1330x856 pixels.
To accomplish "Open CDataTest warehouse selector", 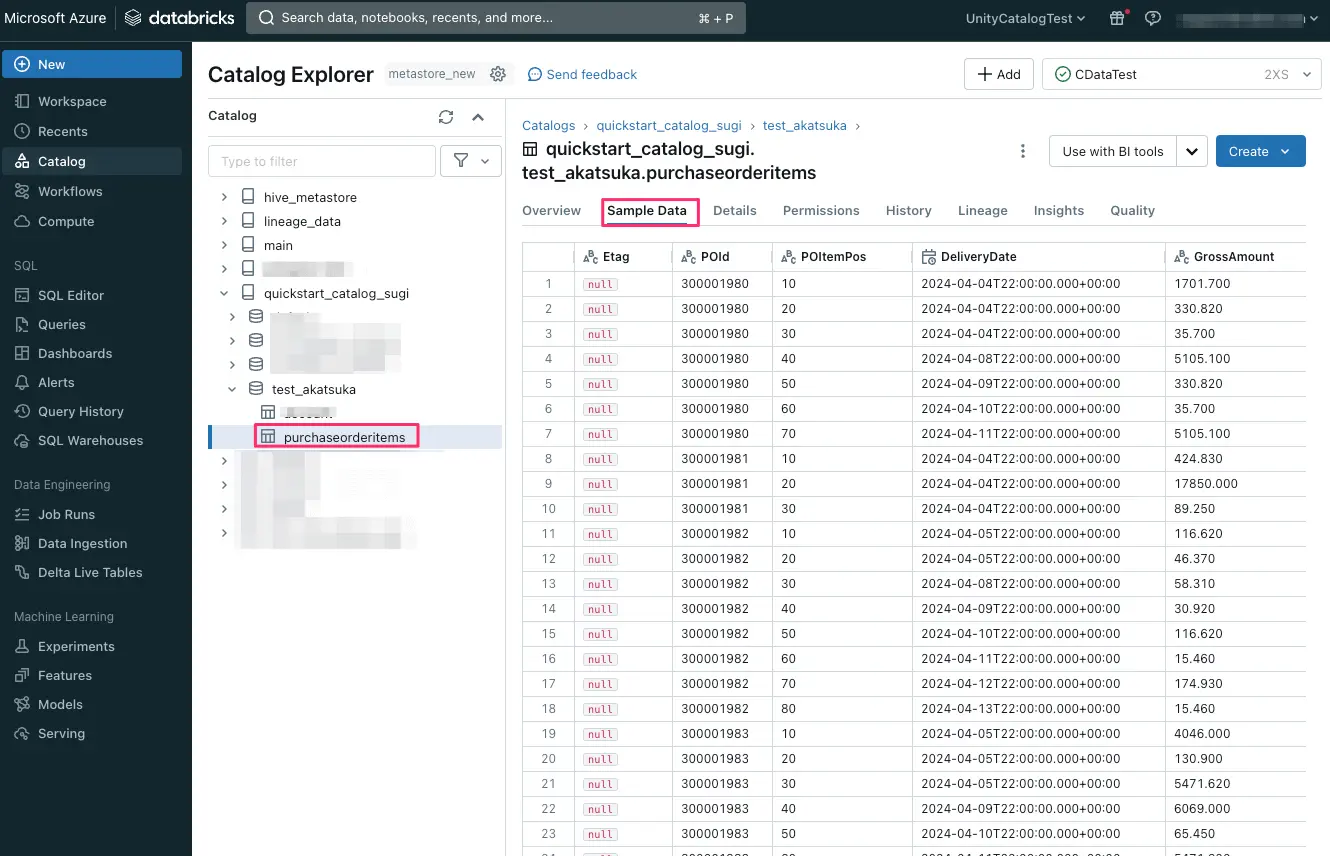I will 1182,74.
